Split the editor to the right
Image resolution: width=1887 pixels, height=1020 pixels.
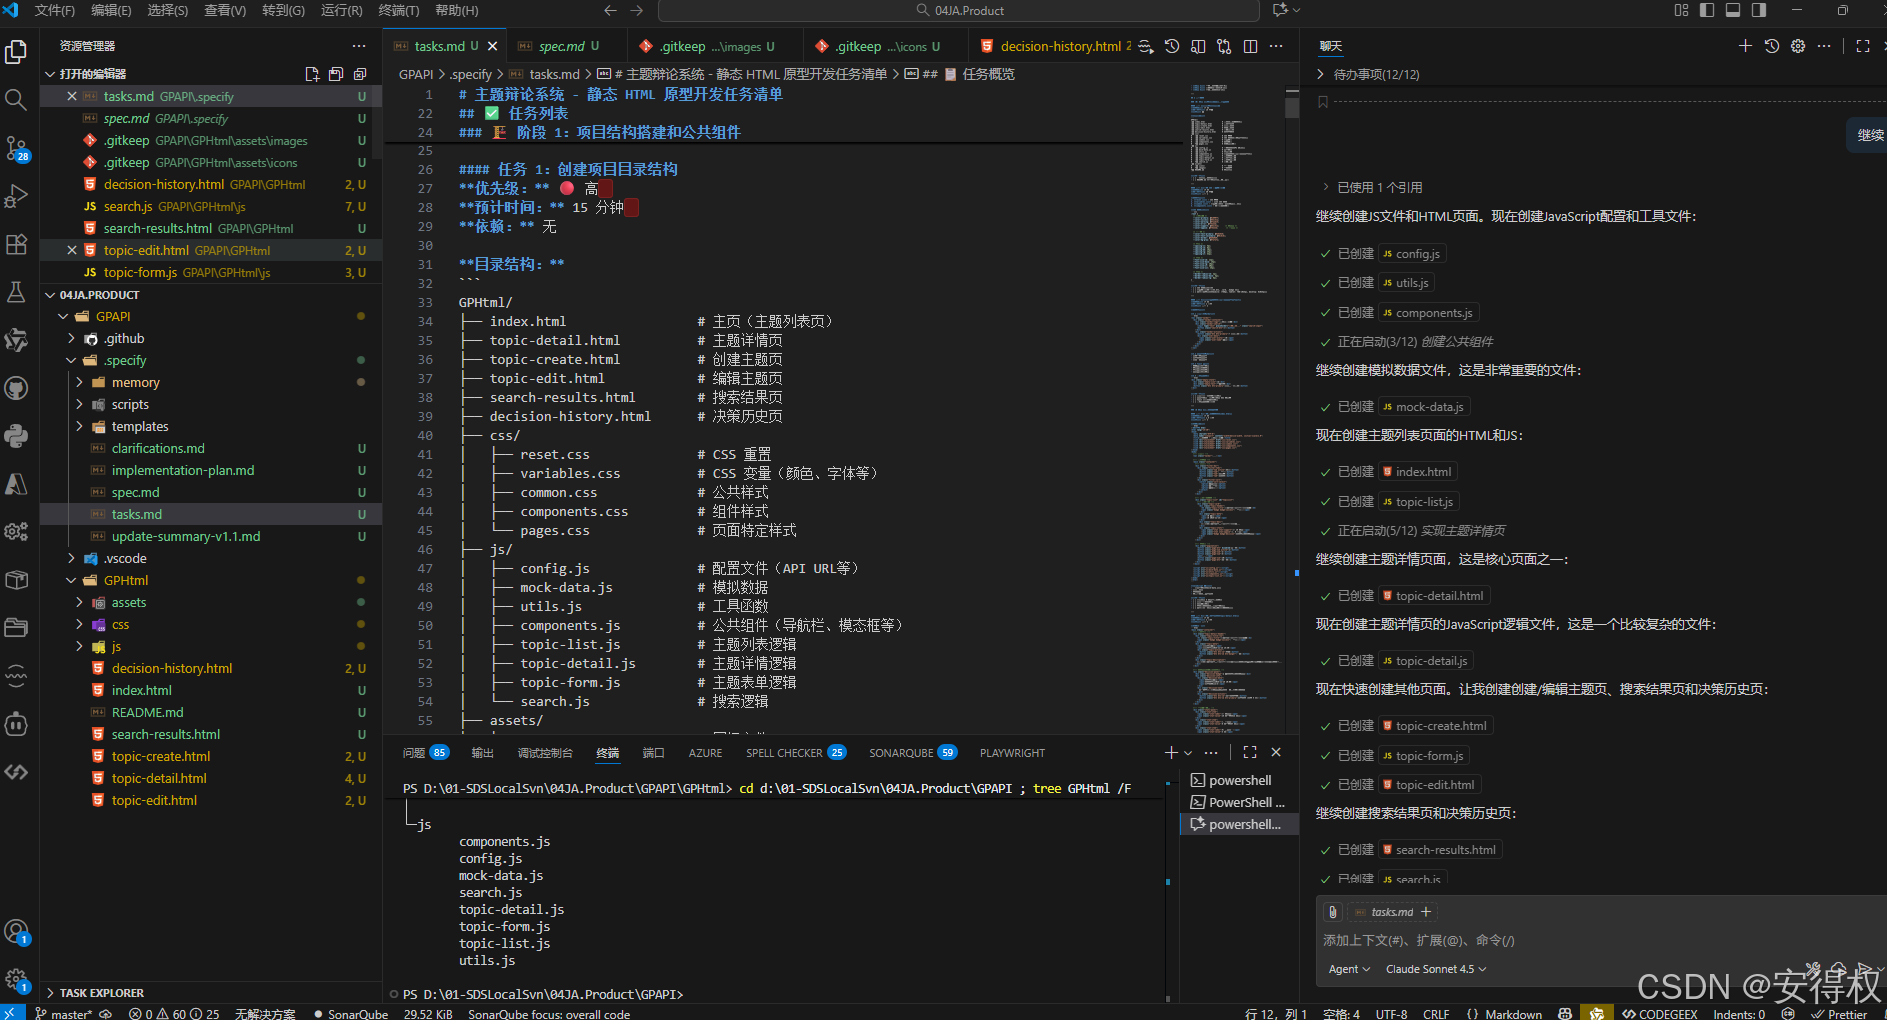tap(1250, 46)
